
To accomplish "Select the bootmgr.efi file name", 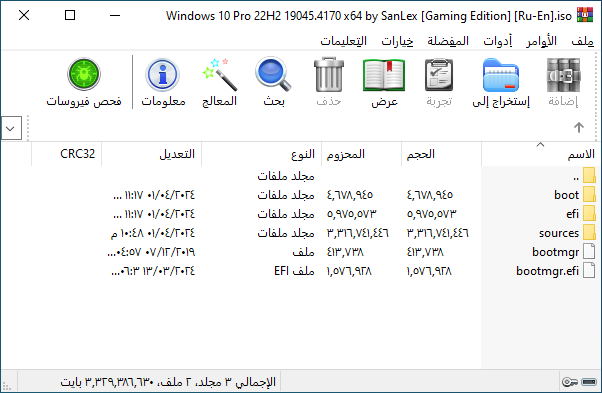I will [x=547, y=271].
